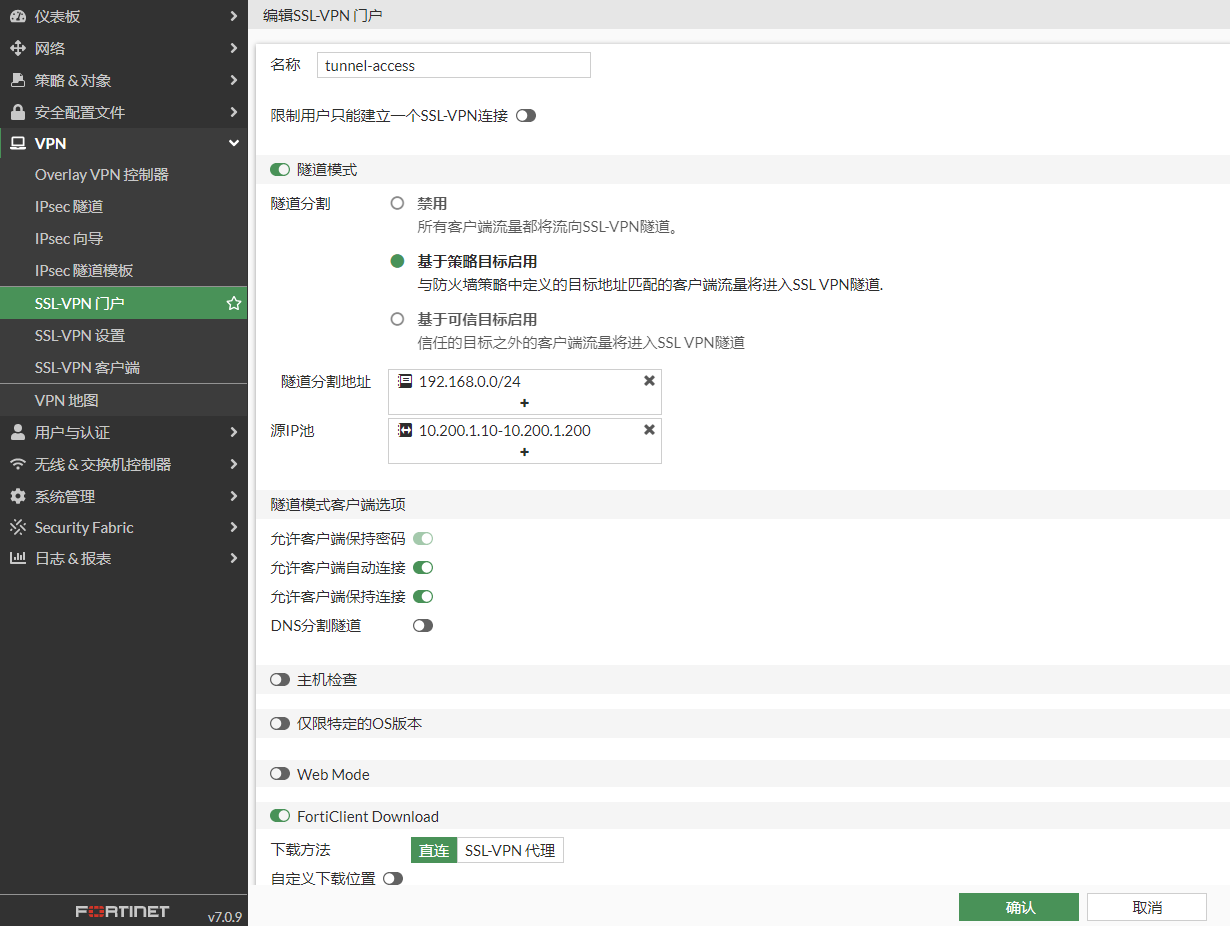Click the address icon next to 192.168.0.0/24
The height and width of the screenshot is (926, 1230).
coord(405,381)
